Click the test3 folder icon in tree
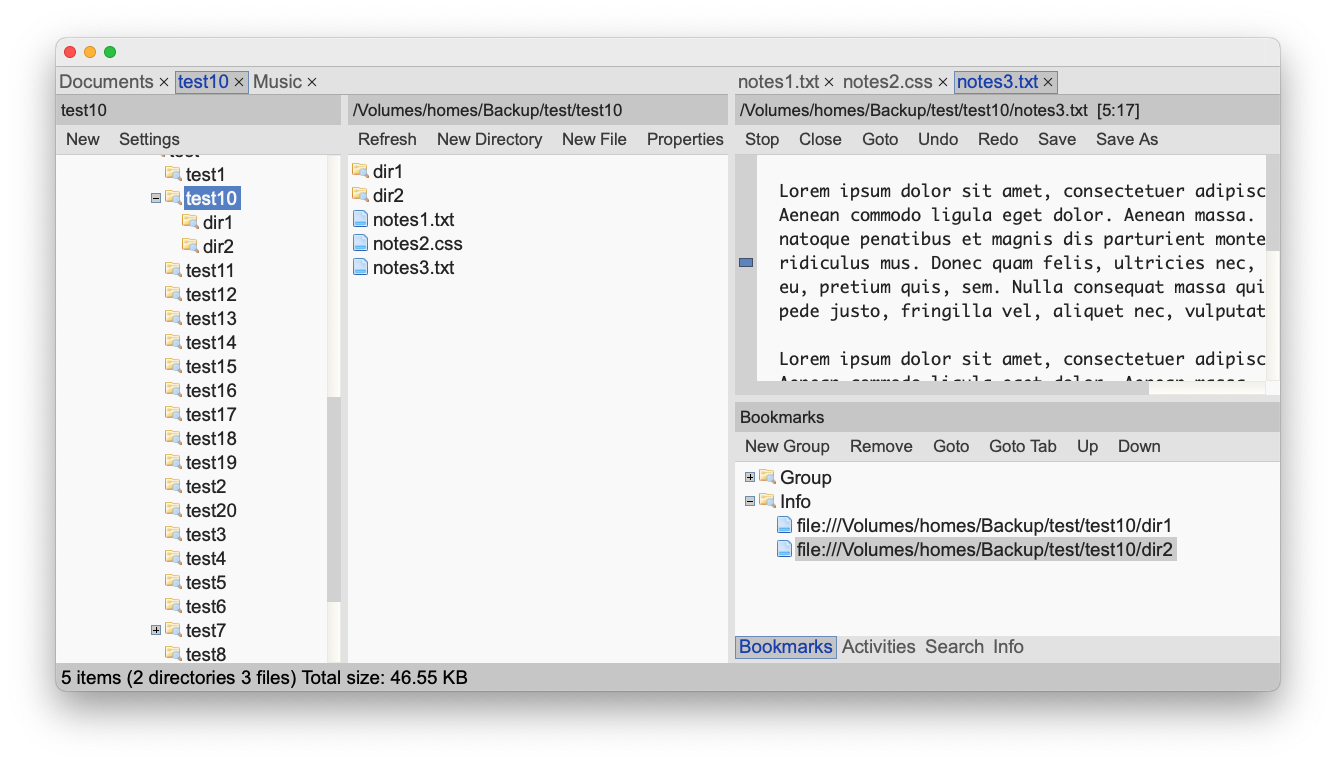The height and width of the screenshot is (765, 1336). coord(173,534)
